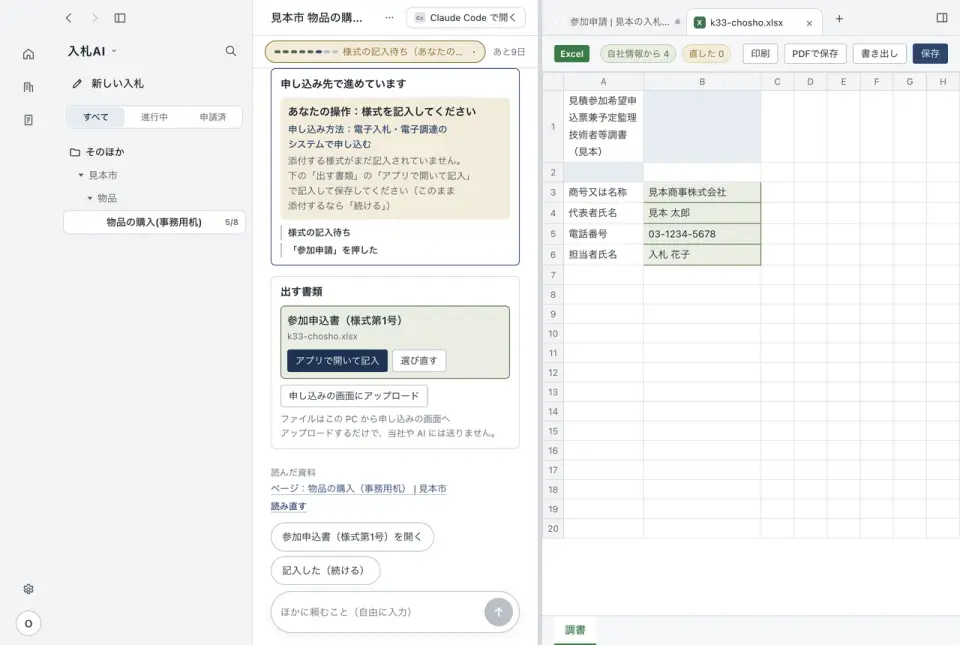Toggle right split panel icon
The height and width of the screenshot is (645, 960).
[x=942, y=18]
